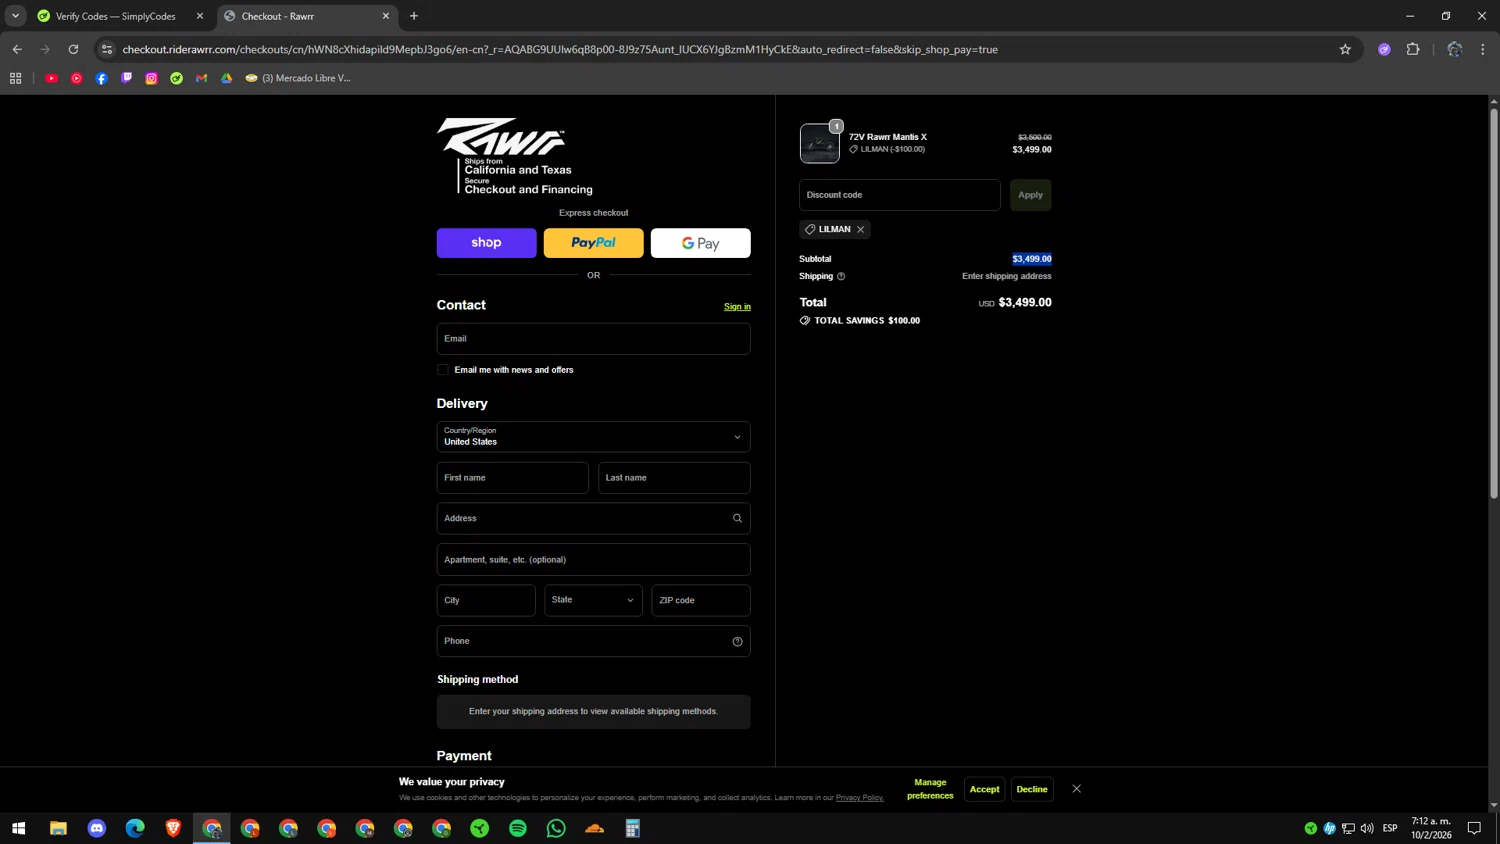This screenshot has height=844, width=1500.
Task: Pay with PayPal express button
Action: point(594,243)
